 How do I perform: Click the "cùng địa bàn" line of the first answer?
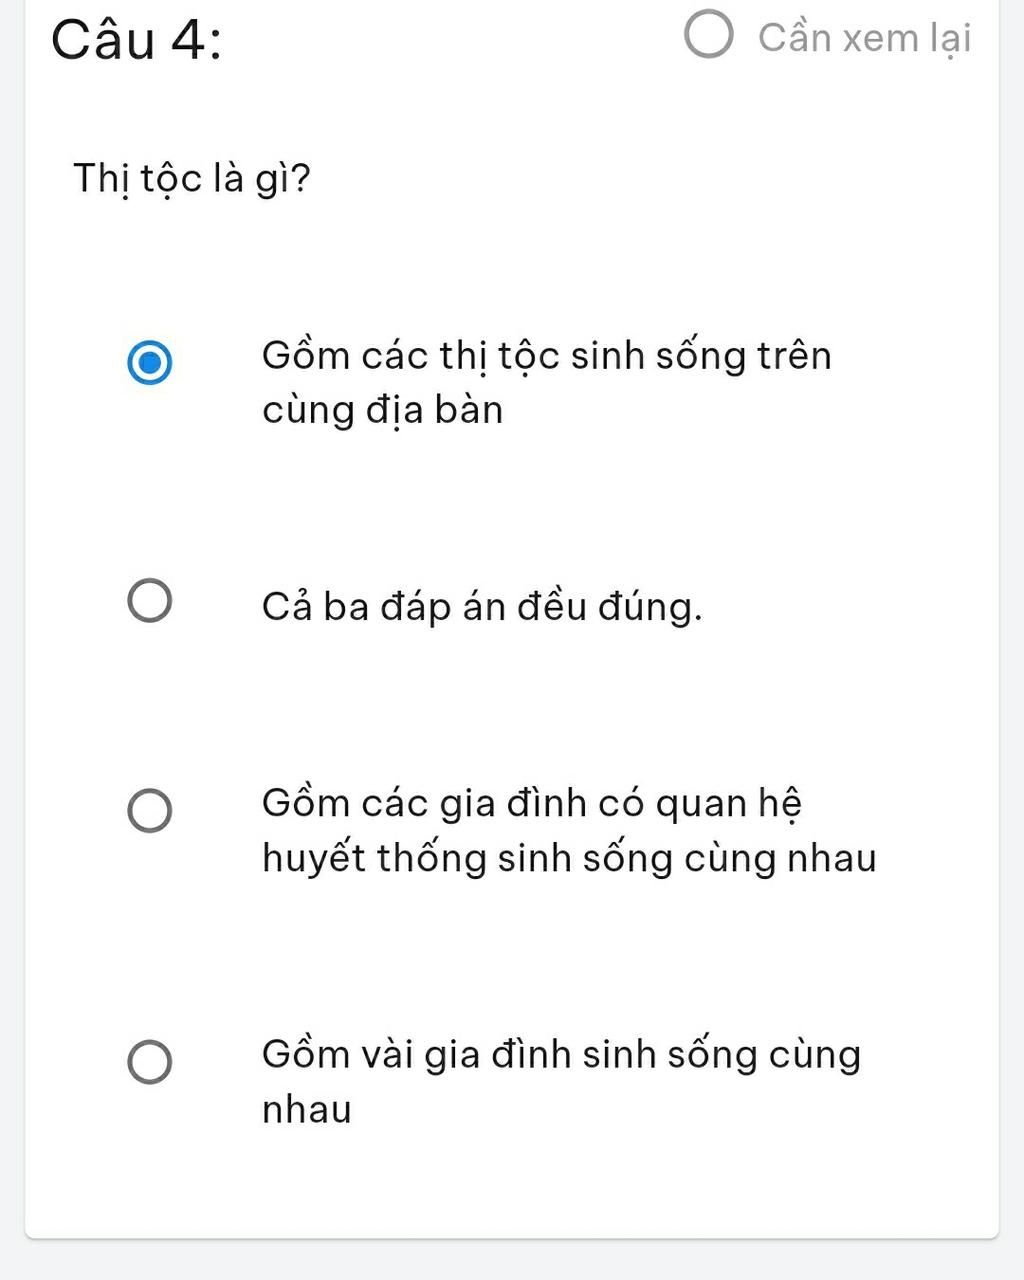click(x=382, y=410)
